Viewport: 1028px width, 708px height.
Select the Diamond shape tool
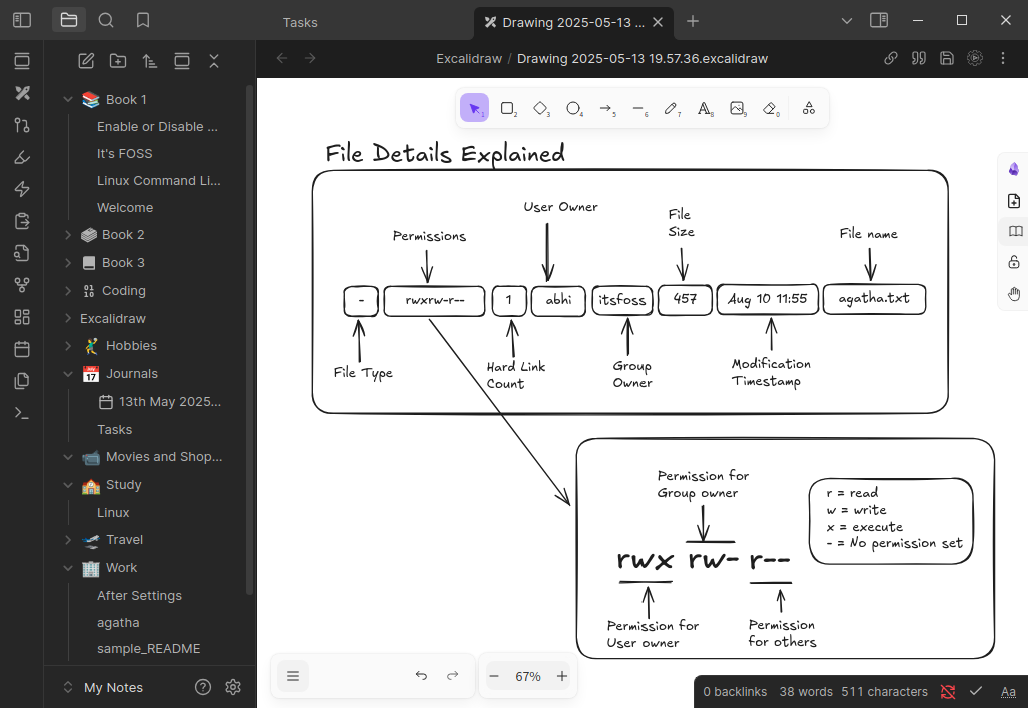pos(540,108)
